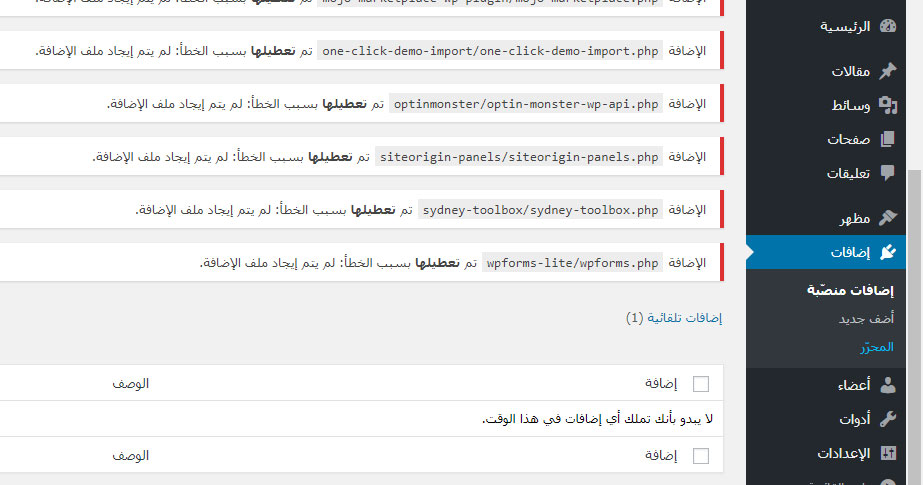Image resolution: width=923 pixels, height=485 pixels.
Task: Click the Plugins (إضافات) plug icon
Action: point(888,252)
